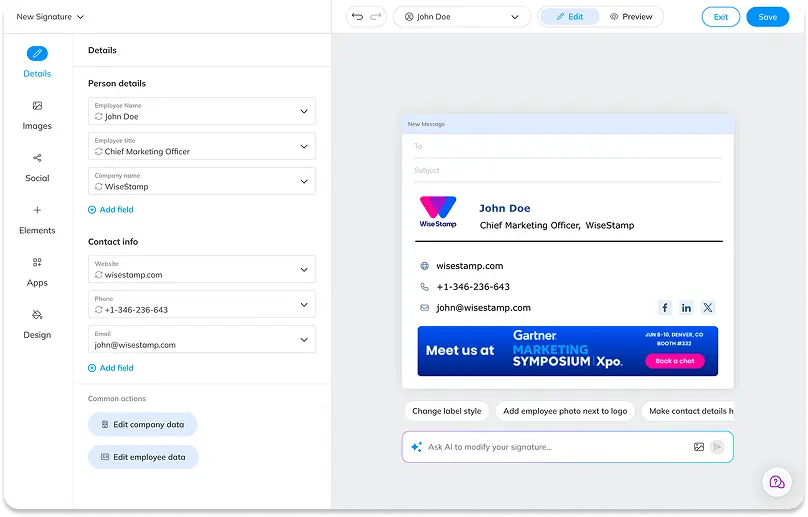Click the envelope icon beside john@wisestamp.com
This screenshot has height=517, width=808.
click(424, 308)
